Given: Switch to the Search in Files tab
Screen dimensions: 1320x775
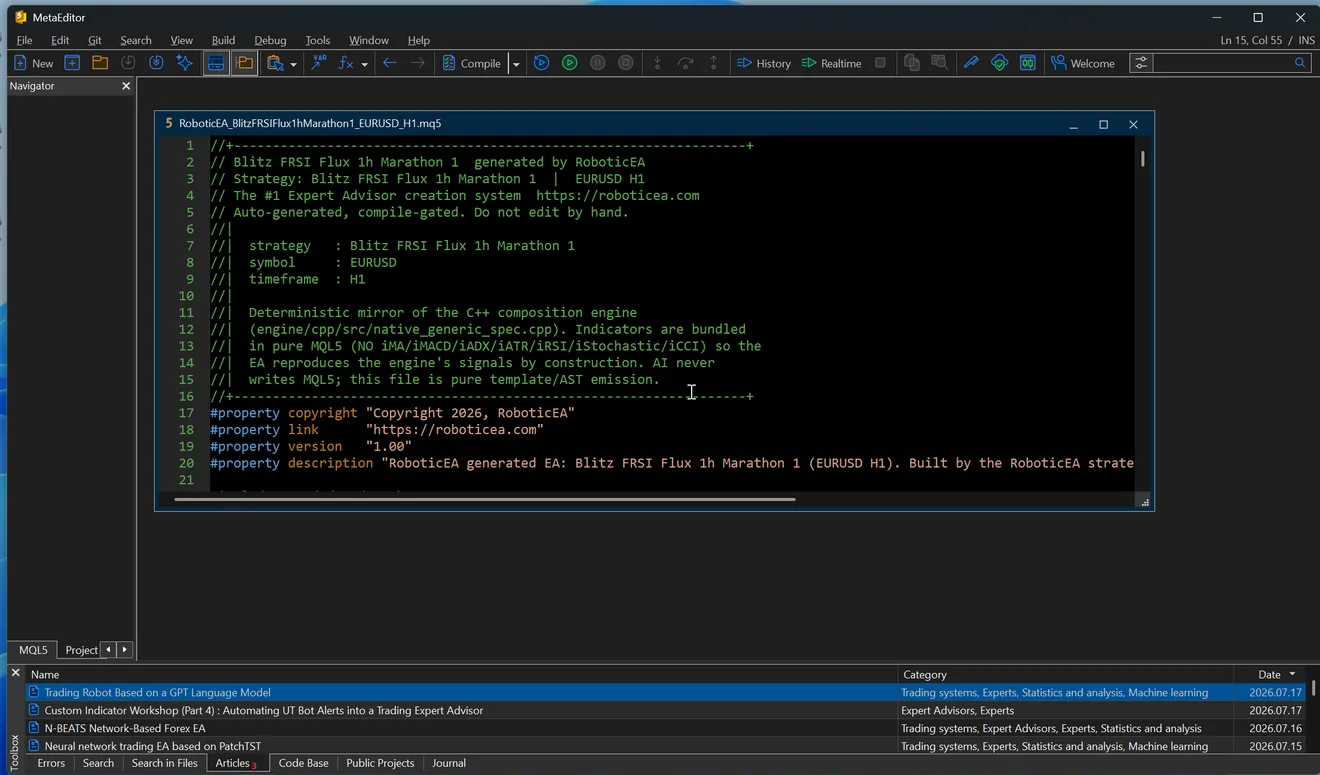Looking at the screenshot, I should pyautogui.click(x=165, y=763).
